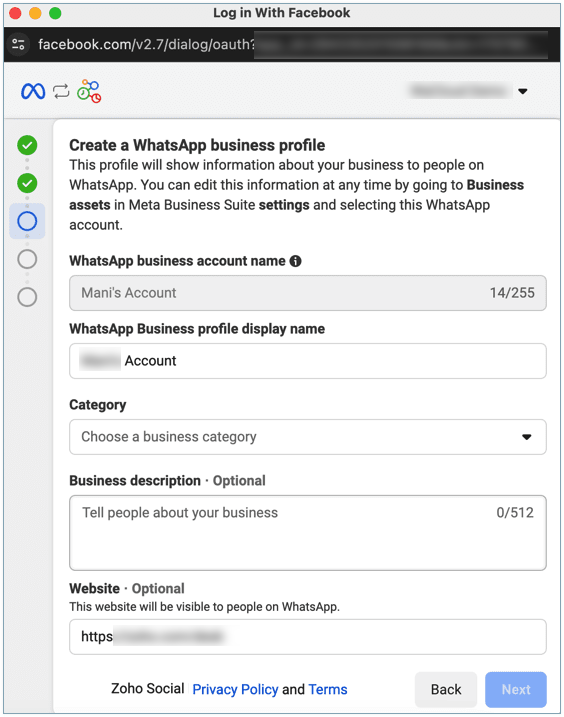This screenshot has width=564, height=717.
Task: Close the Log in With Facebook window
Action: tap(15, 13)
